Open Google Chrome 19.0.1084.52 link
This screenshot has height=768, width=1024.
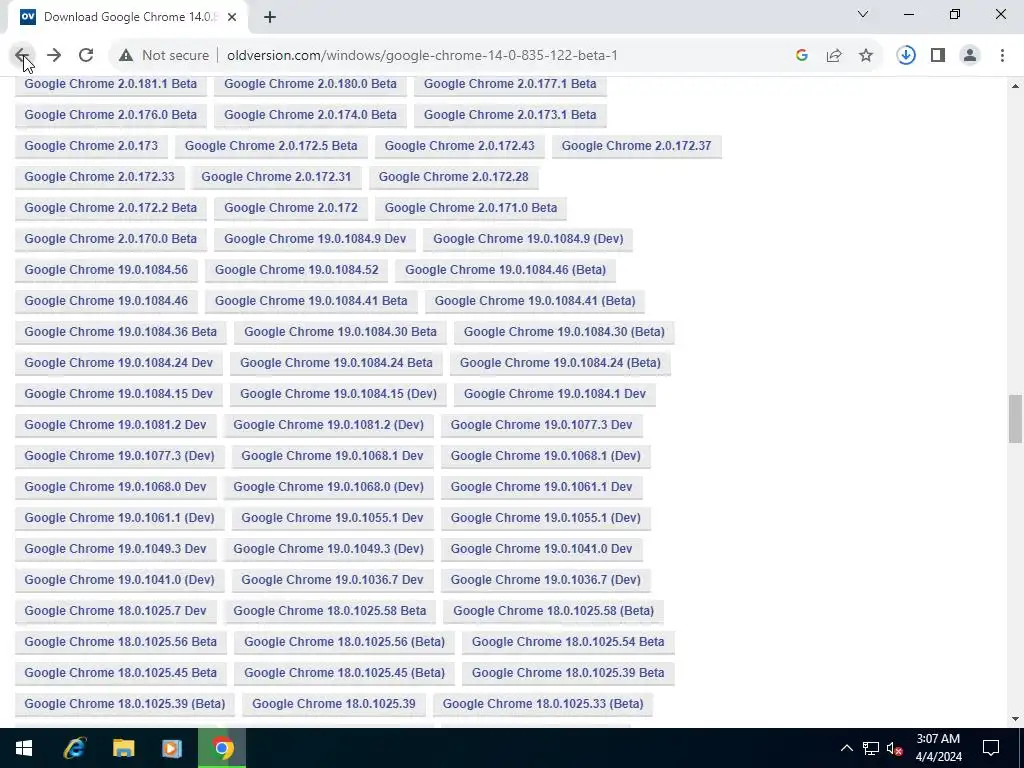point(296,270)
